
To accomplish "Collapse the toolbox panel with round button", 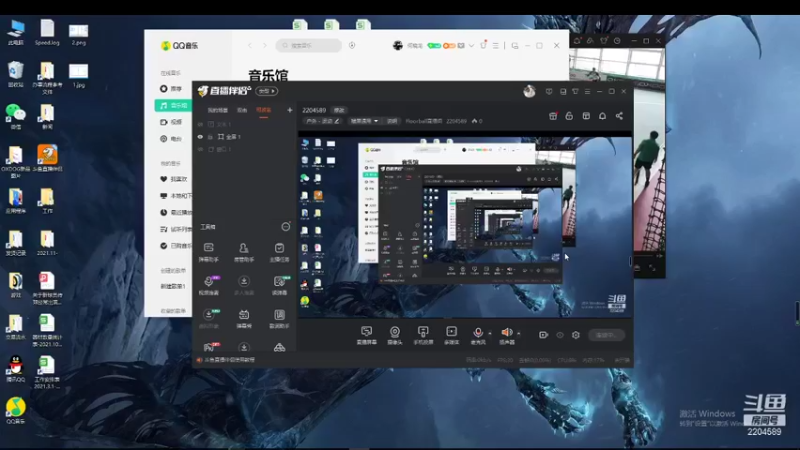I will click(x=286, y=227).
